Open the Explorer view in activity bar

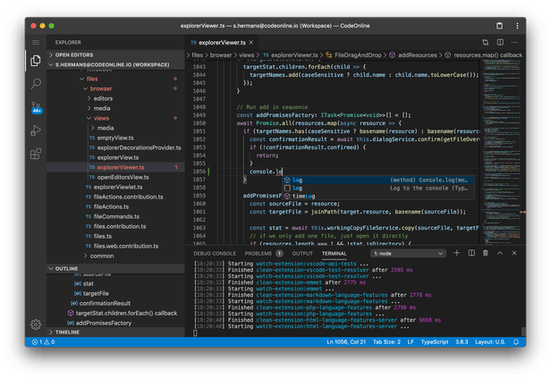point(35,60)
